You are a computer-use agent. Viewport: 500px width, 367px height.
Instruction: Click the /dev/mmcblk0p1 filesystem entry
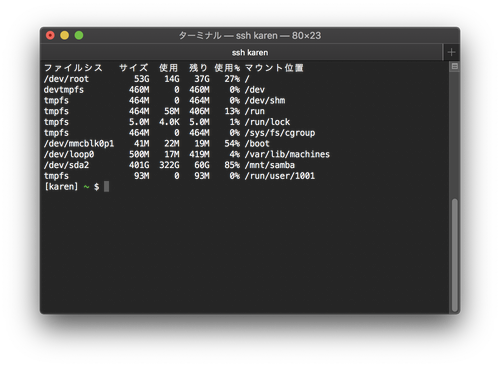coord(79,144)
